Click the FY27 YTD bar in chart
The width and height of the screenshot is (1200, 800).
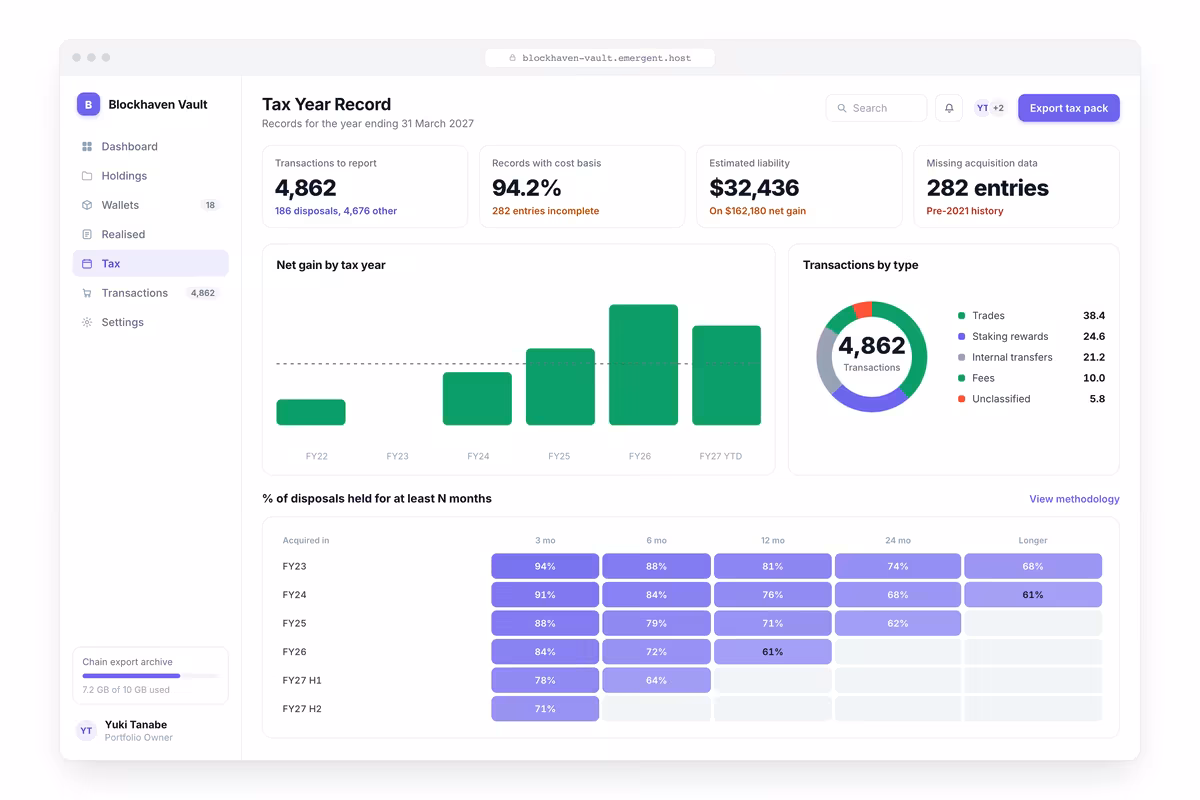726,375
